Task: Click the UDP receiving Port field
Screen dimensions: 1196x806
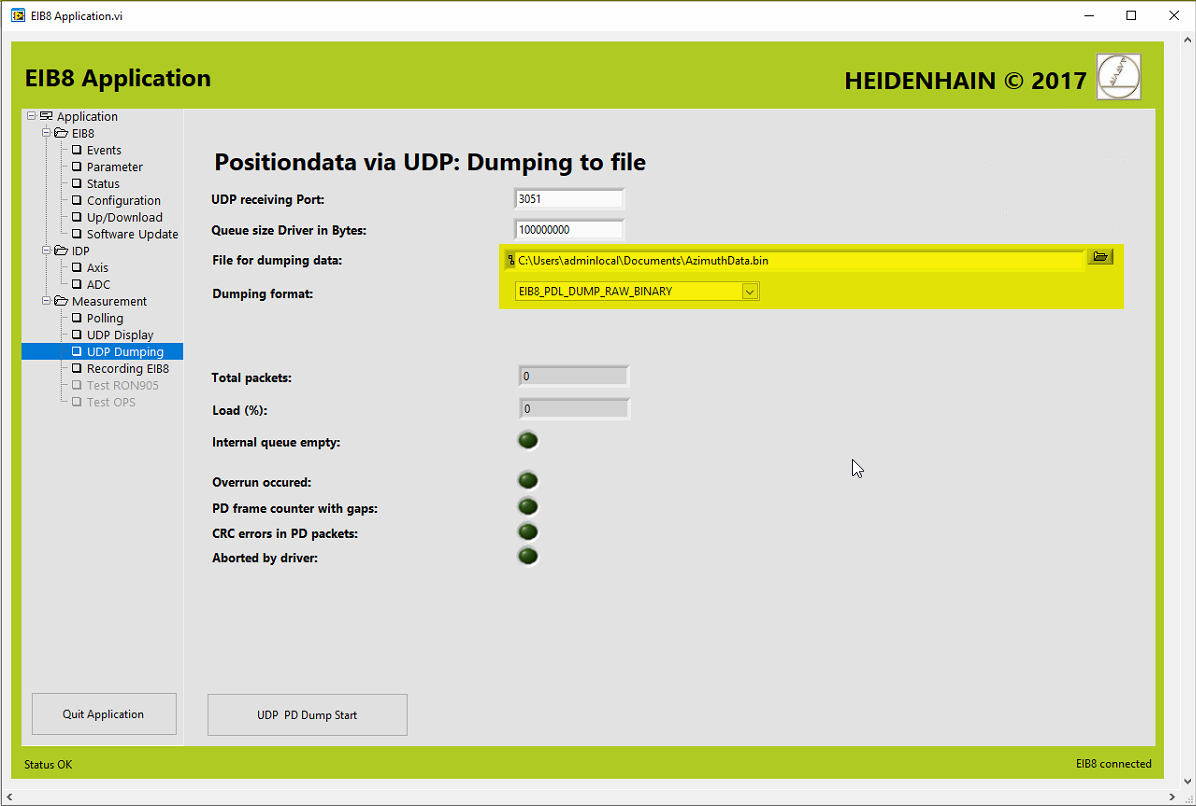Action: [x=569, y=199]
